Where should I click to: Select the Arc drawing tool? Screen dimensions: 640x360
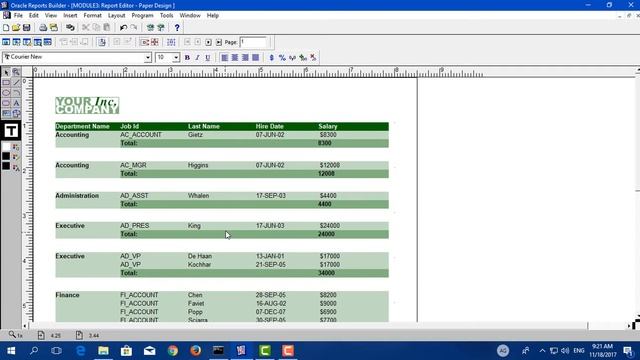[x=16, y=93]
